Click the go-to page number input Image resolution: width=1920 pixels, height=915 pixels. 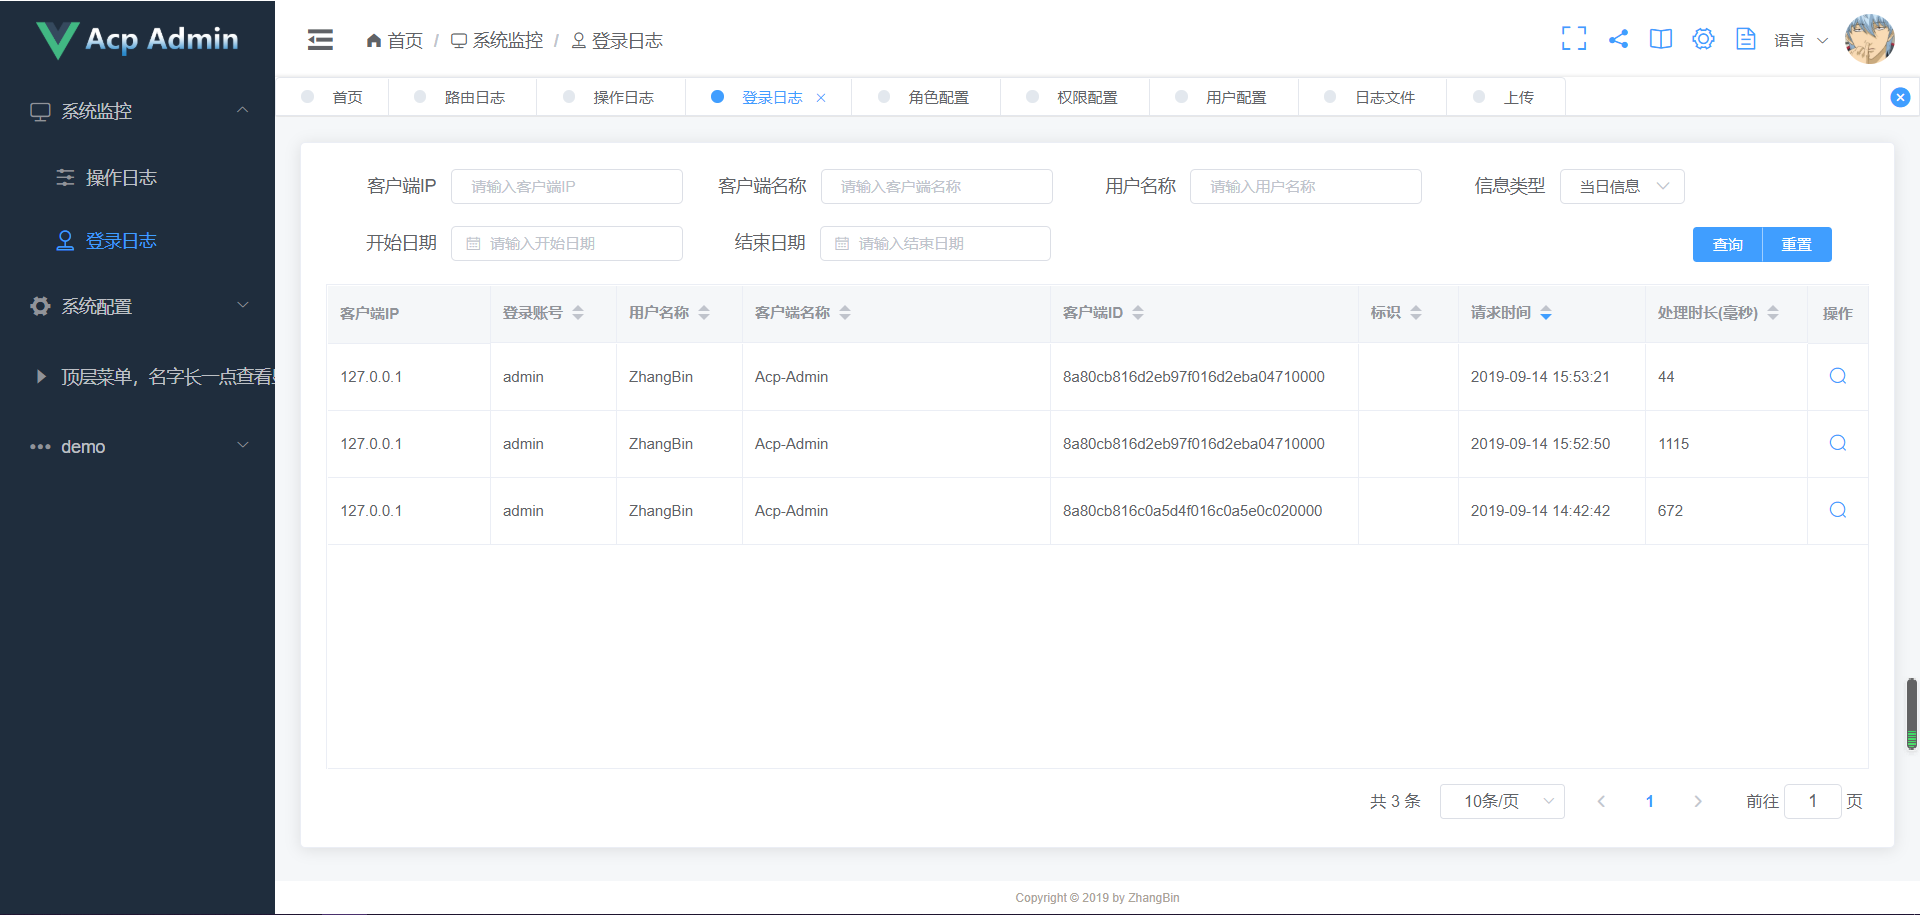tap(1812, 801)
